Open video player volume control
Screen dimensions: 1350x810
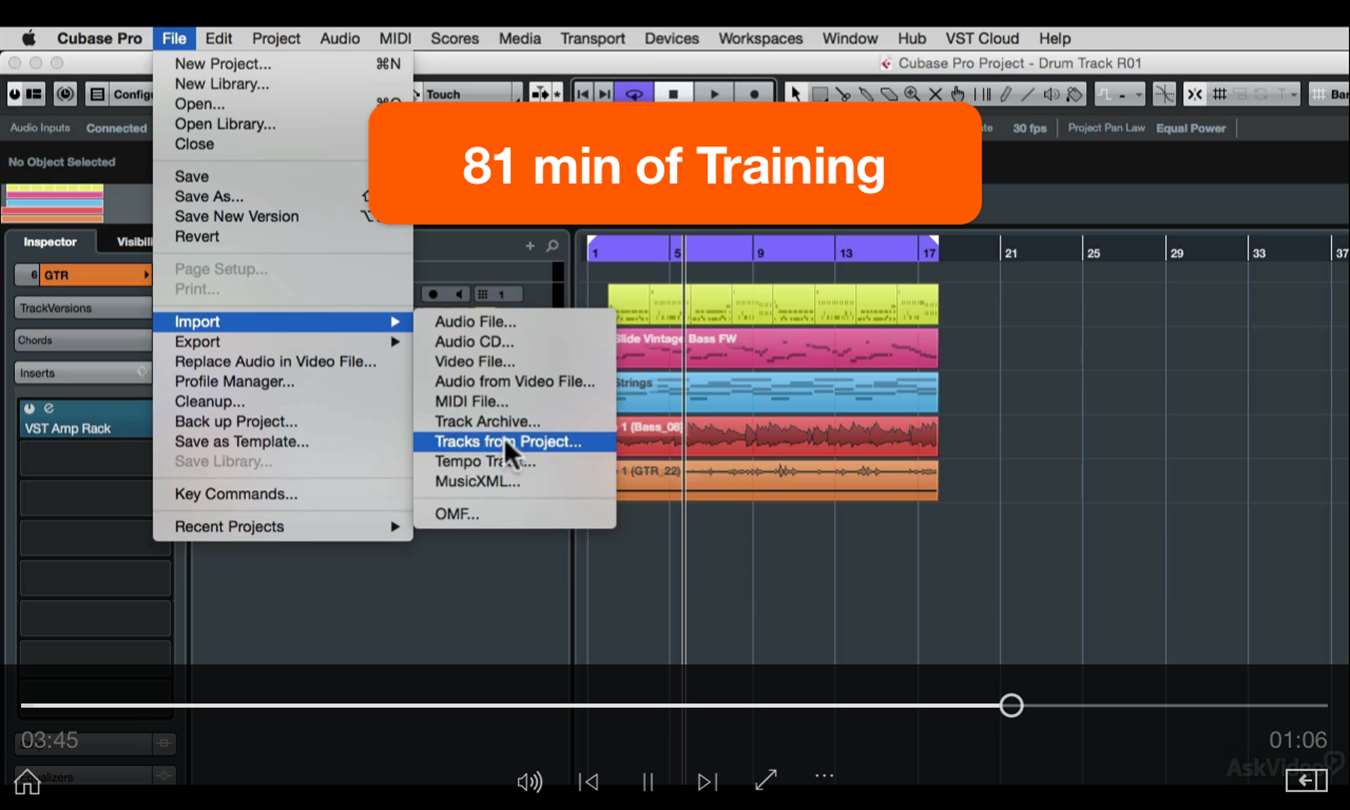(x=529, y=782)
